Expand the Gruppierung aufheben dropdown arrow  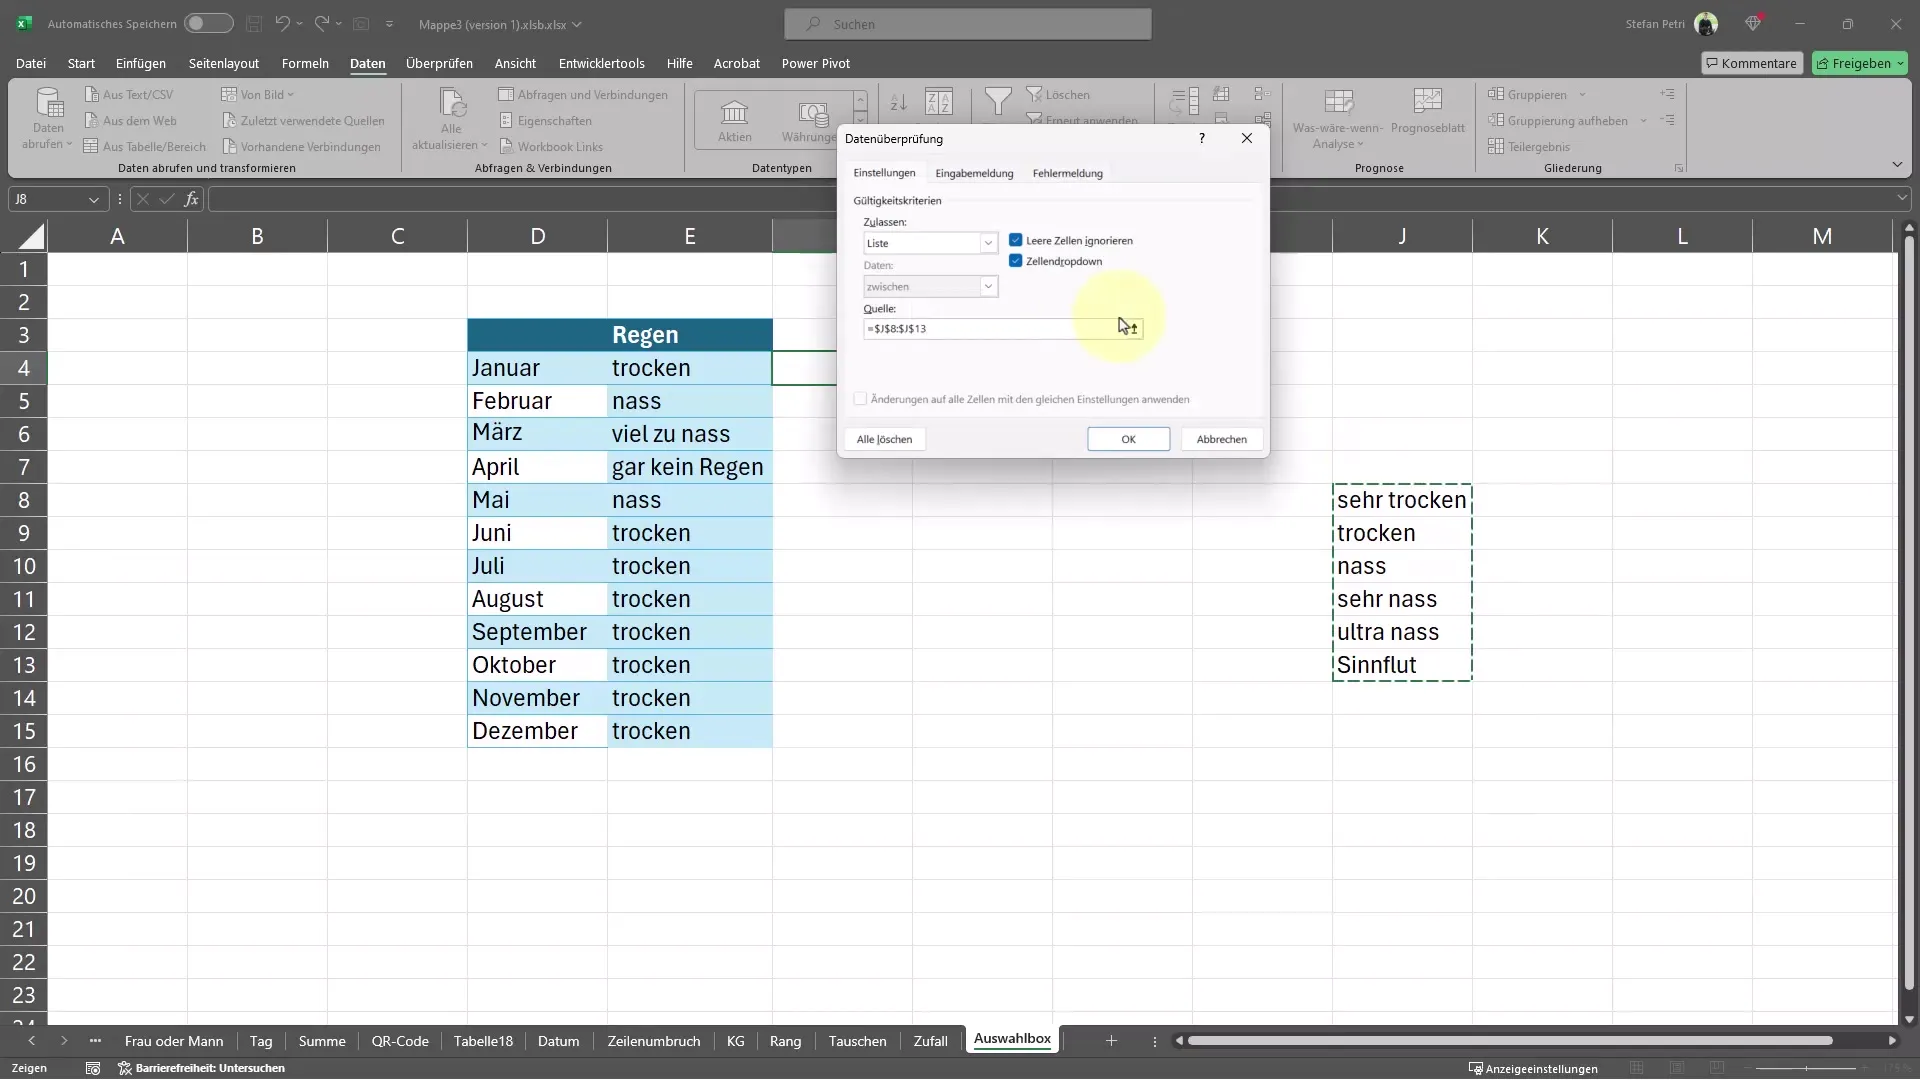(1643, 121)
